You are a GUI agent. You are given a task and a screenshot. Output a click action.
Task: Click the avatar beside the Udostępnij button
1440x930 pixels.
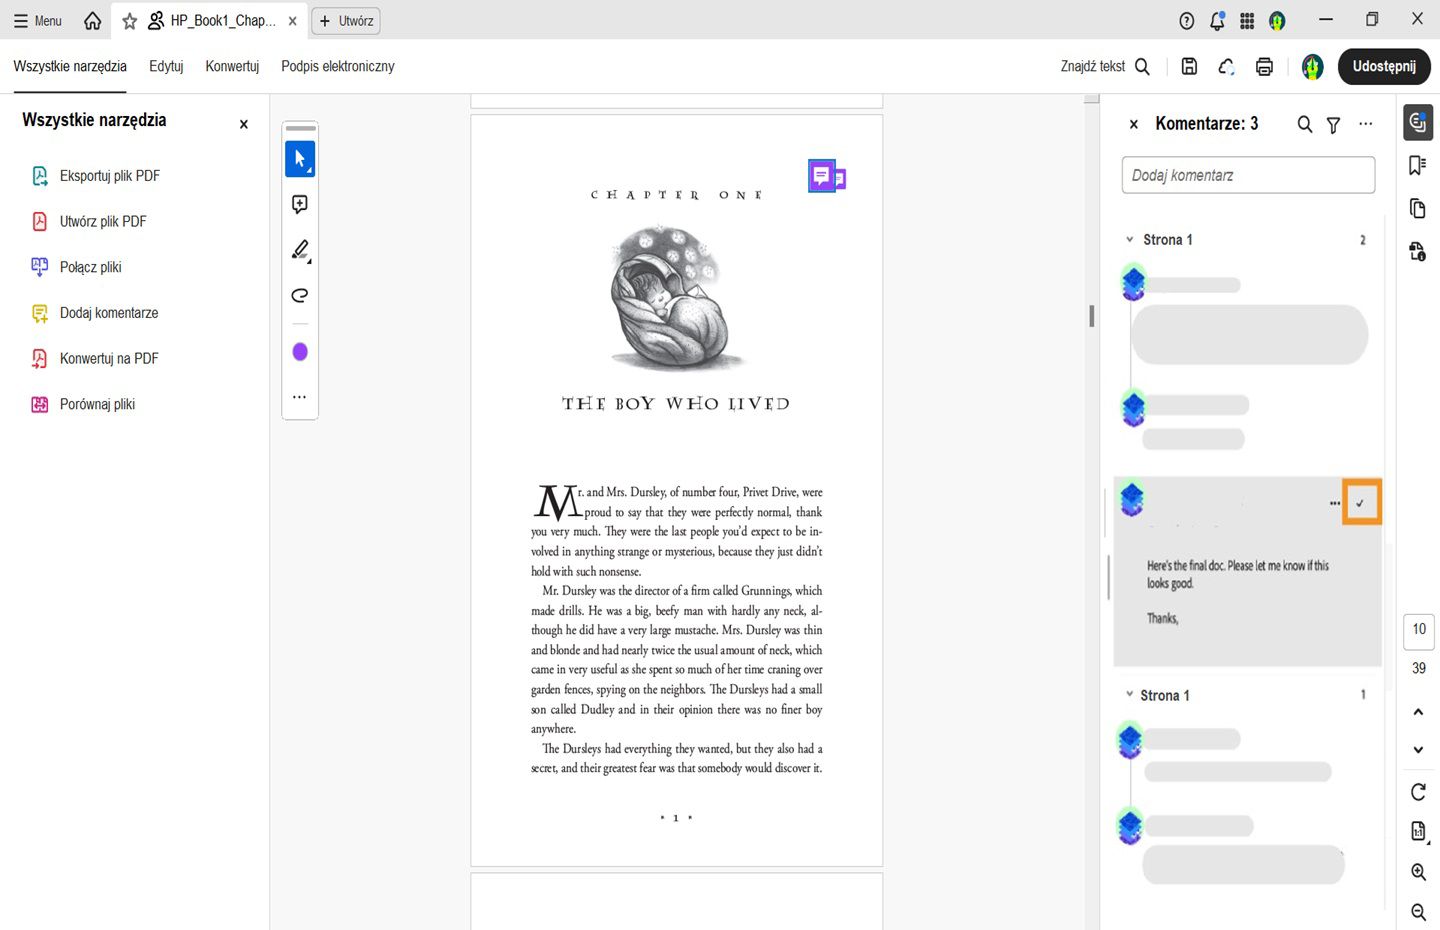[1312, 67]
